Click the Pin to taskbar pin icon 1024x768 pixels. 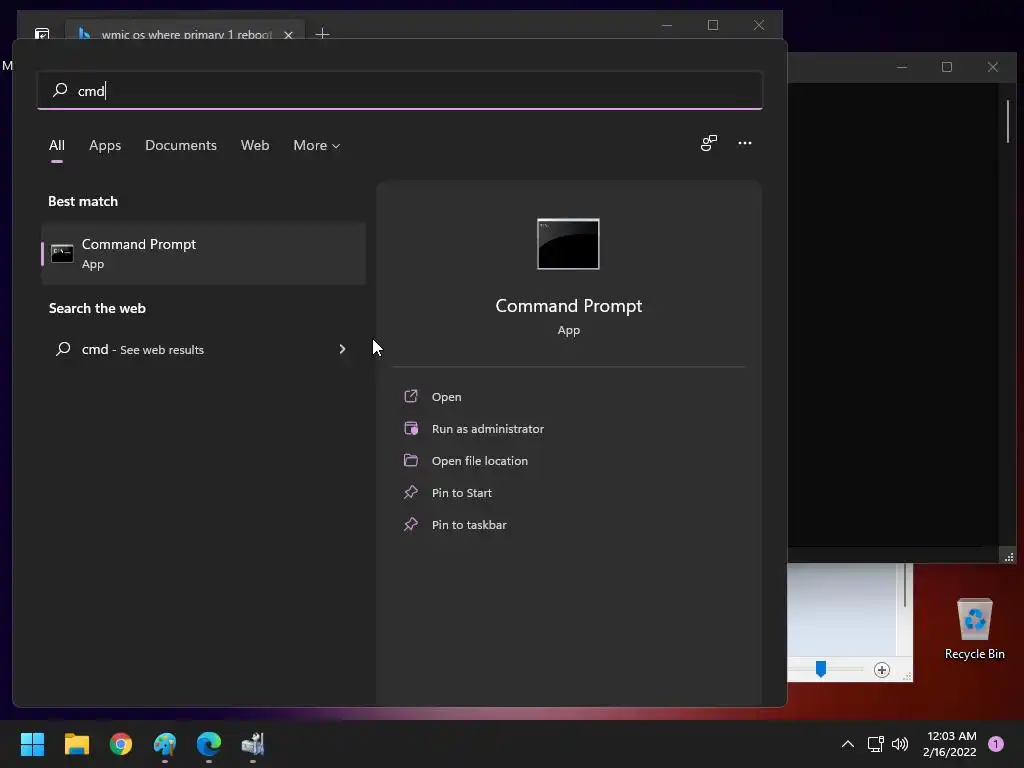tap(411, 524)
